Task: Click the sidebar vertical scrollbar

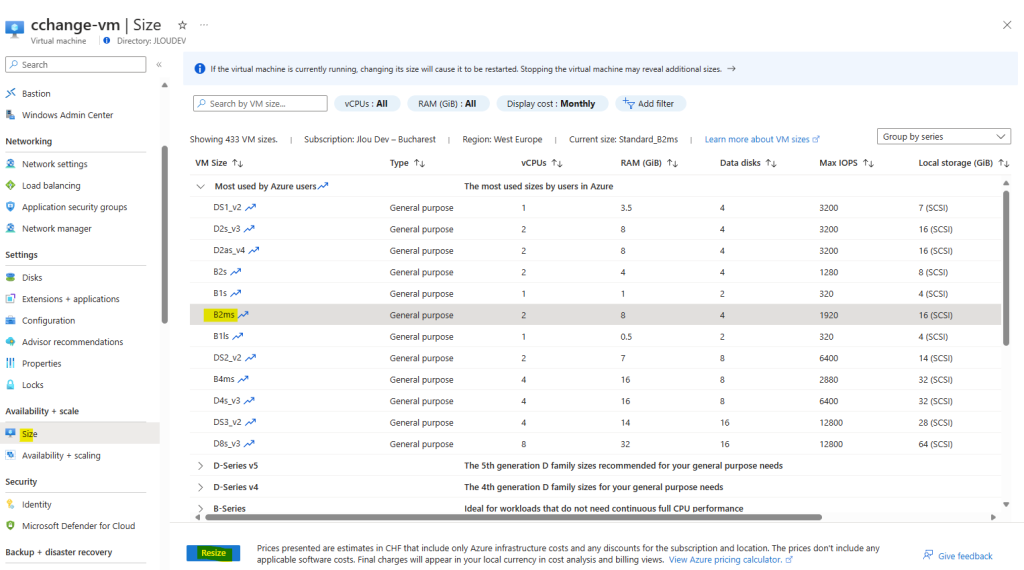Action: tap(165, 235)
